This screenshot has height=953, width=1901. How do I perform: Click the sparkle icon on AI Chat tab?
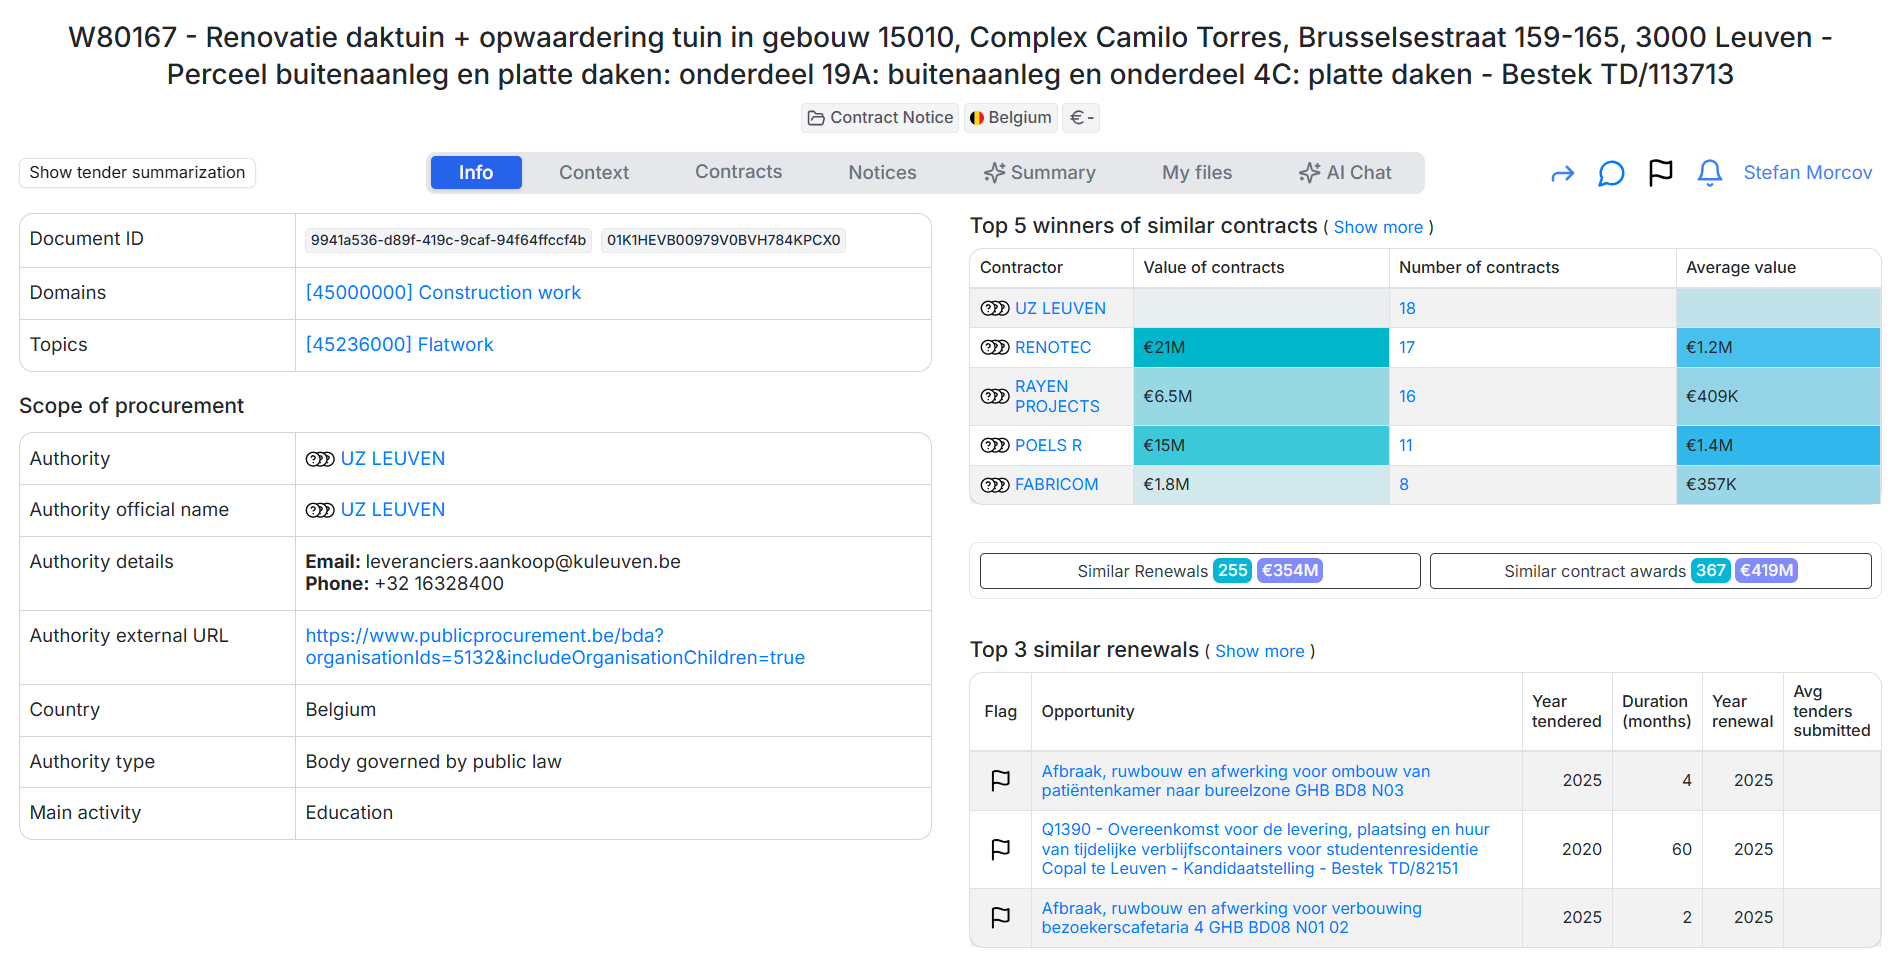pyautogui.click(x=1309, y=173)
